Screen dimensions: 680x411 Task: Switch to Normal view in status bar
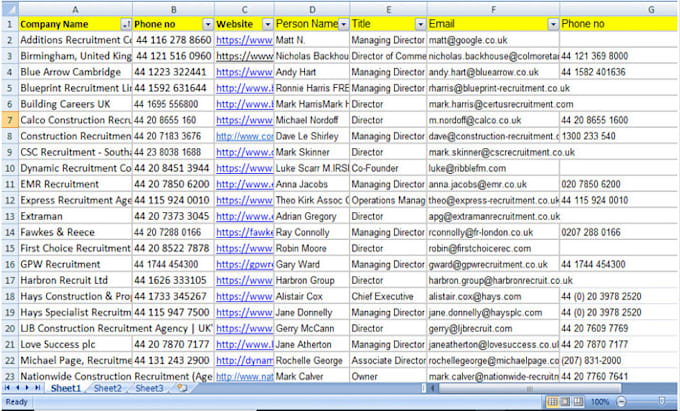552,402
